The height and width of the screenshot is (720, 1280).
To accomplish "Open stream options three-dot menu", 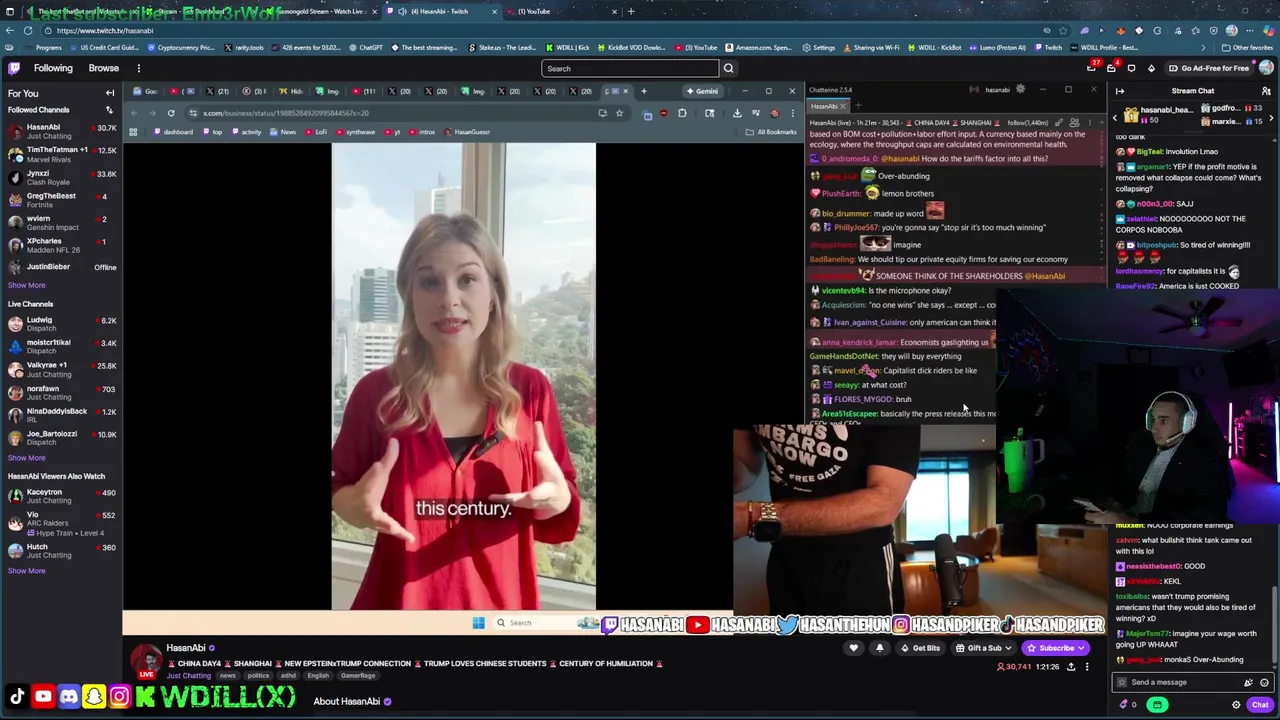I will [1087, 666].
